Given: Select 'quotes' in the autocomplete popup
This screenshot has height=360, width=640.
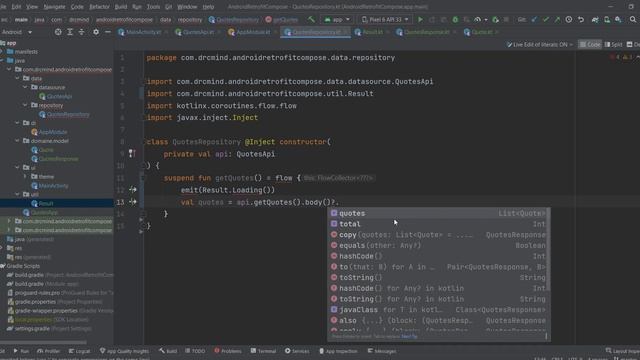Looking at the screenshot, I should coord(439,213).
